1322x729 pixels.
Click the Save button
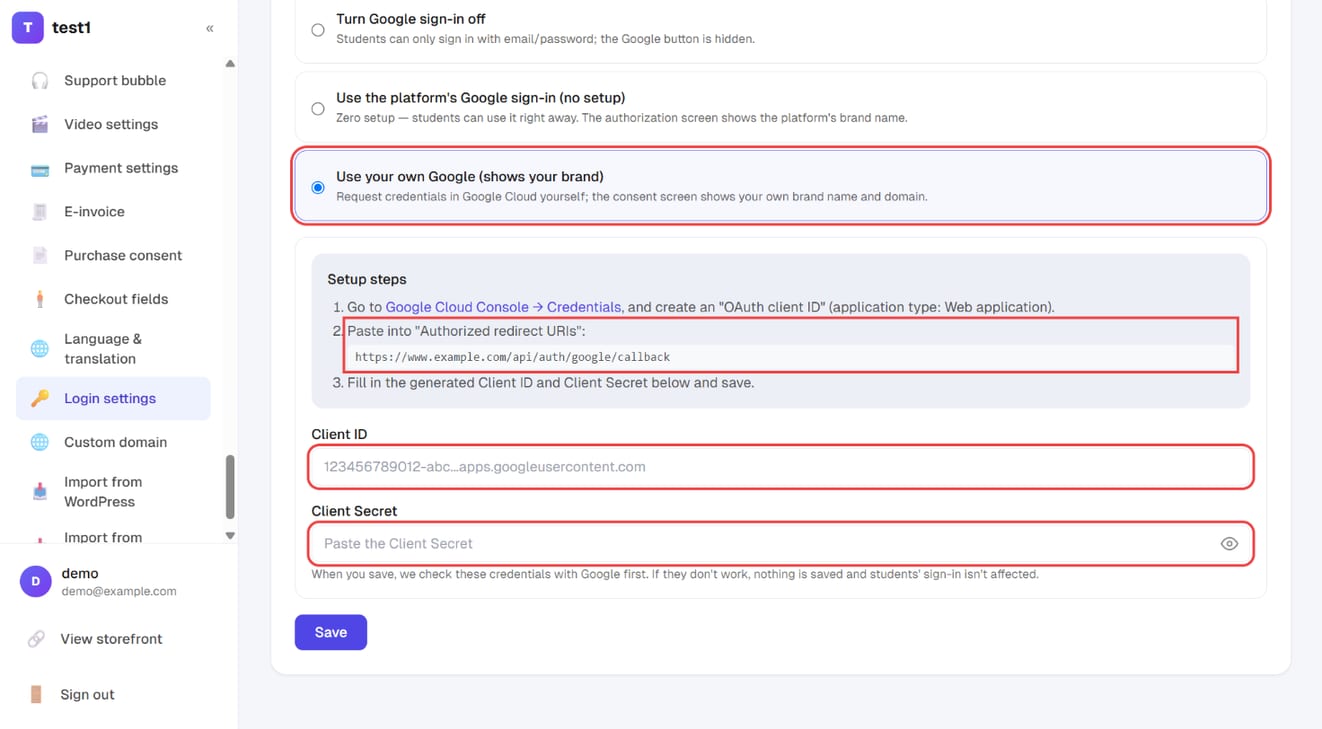(331, 632)
